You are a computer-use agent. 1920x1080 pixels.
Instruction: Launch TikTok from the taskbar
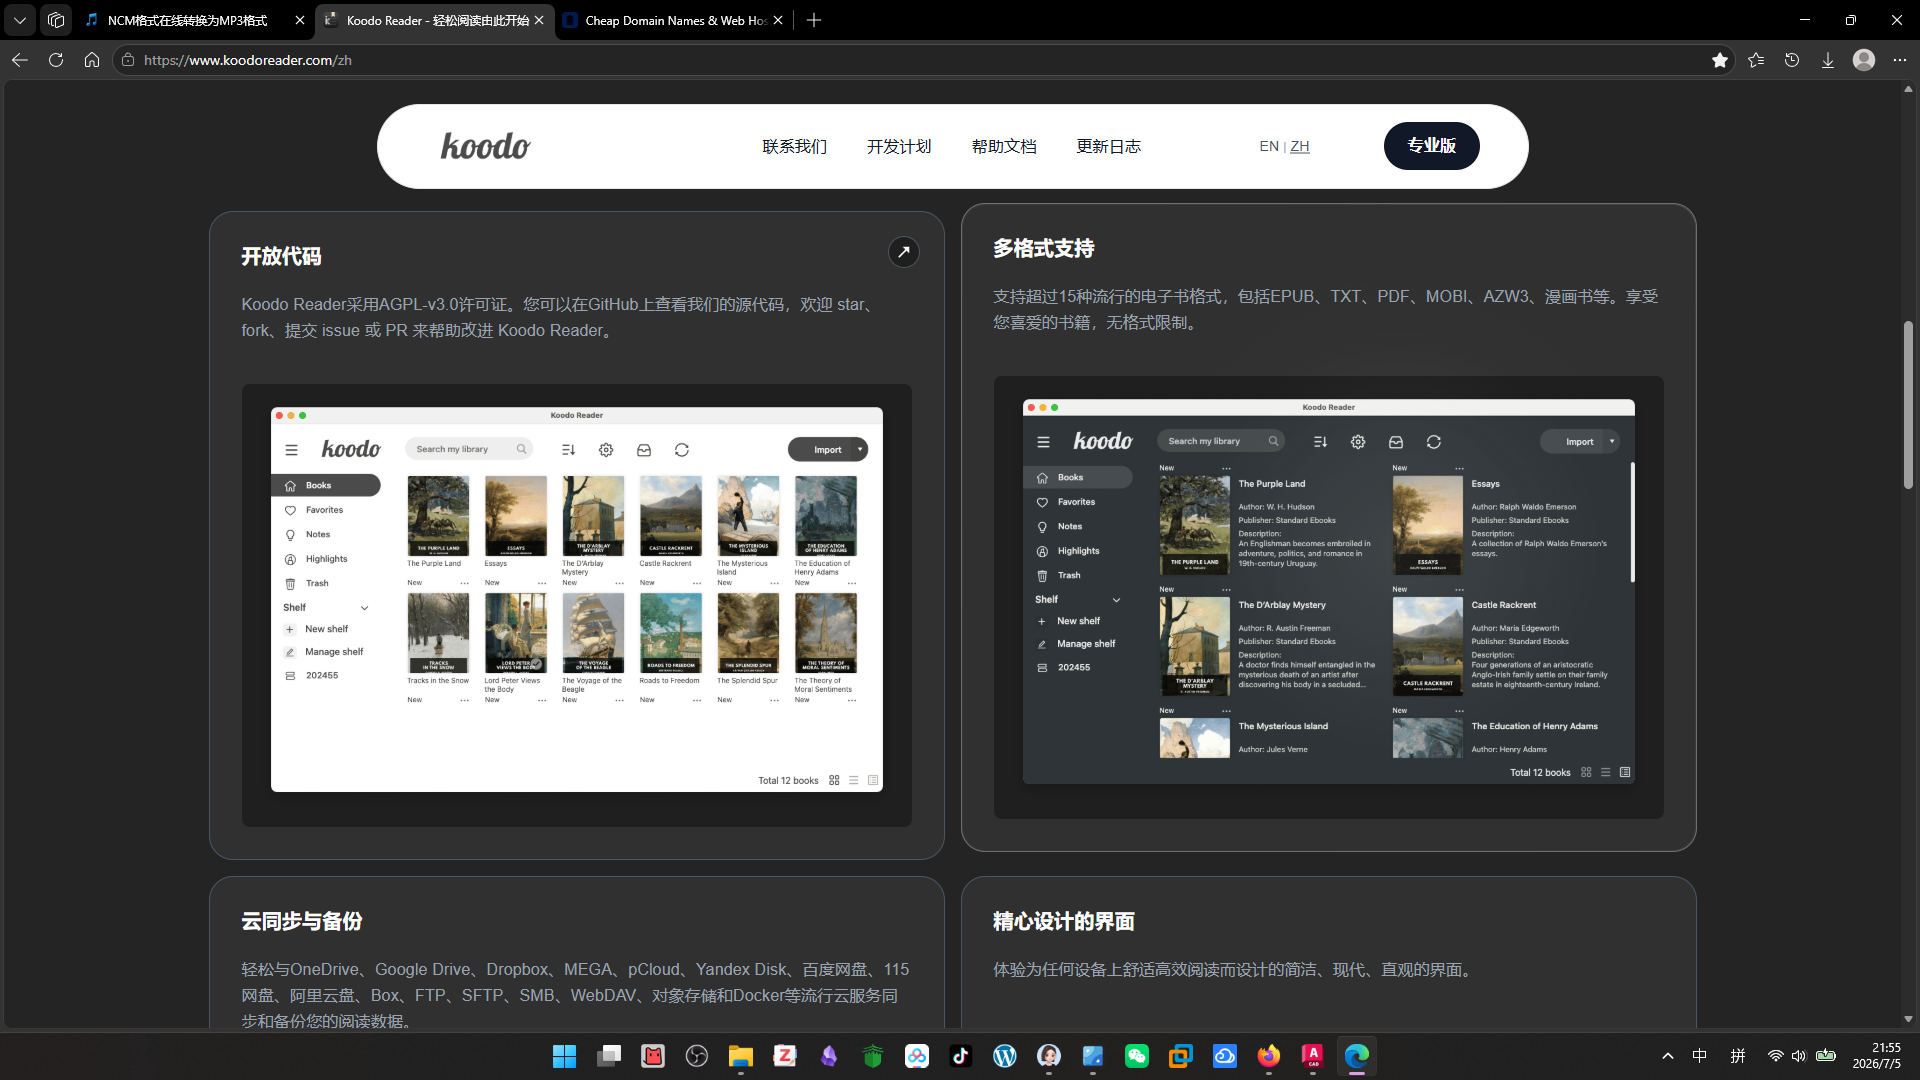961,1056
